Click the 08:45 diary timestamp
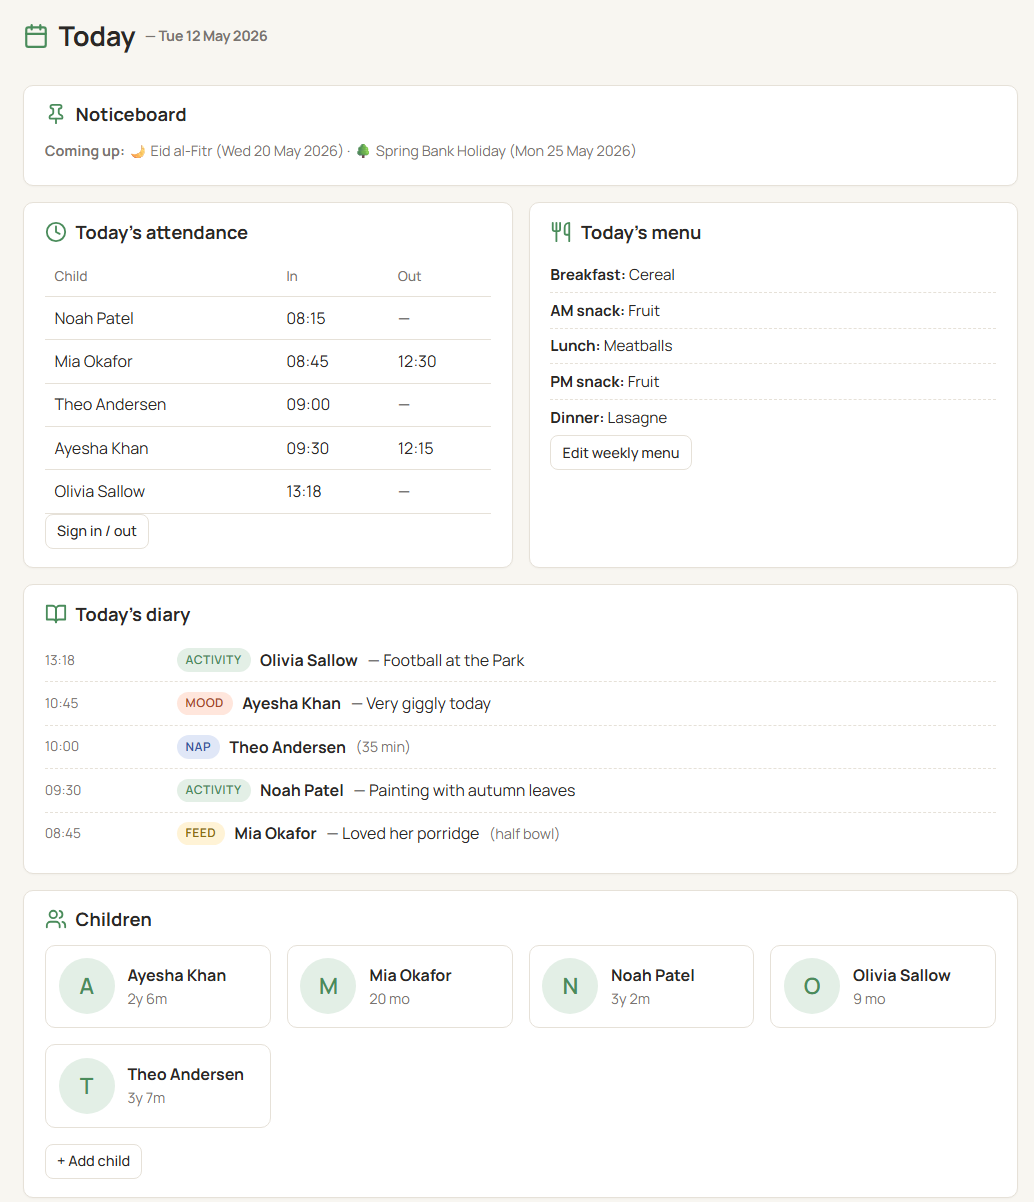 pos(62,833)
